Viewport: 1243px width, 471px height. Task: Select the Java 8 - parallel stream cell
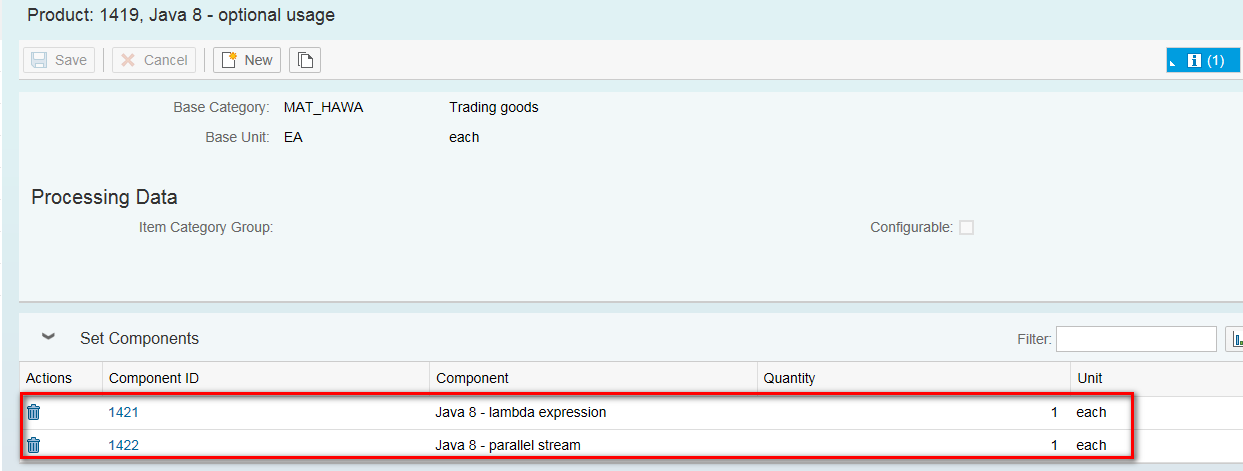(x=508, y=445)
